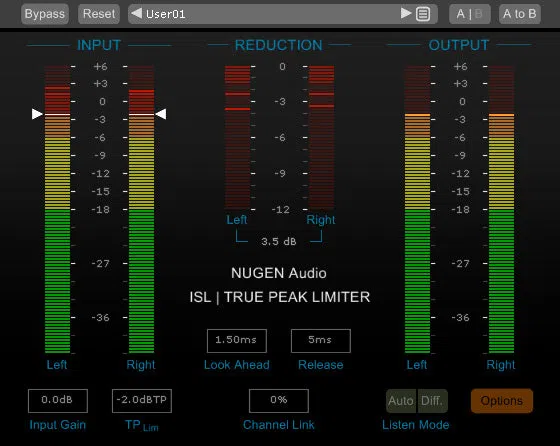Click the REDUCTION section heading
Screen dimensions: 560x446
coord(279,45)
